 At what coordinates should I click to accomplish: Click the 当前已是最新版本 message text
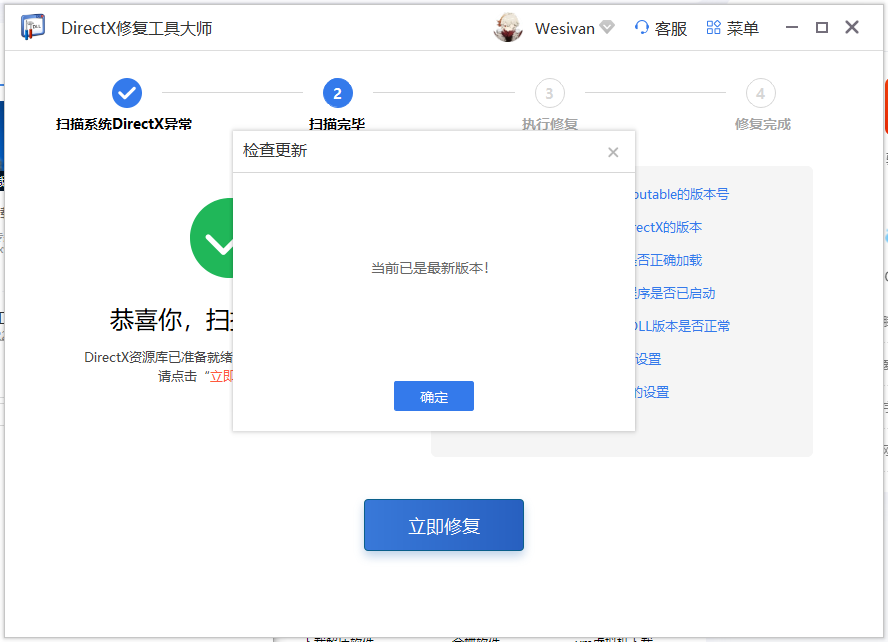click(x=430, y=268)
